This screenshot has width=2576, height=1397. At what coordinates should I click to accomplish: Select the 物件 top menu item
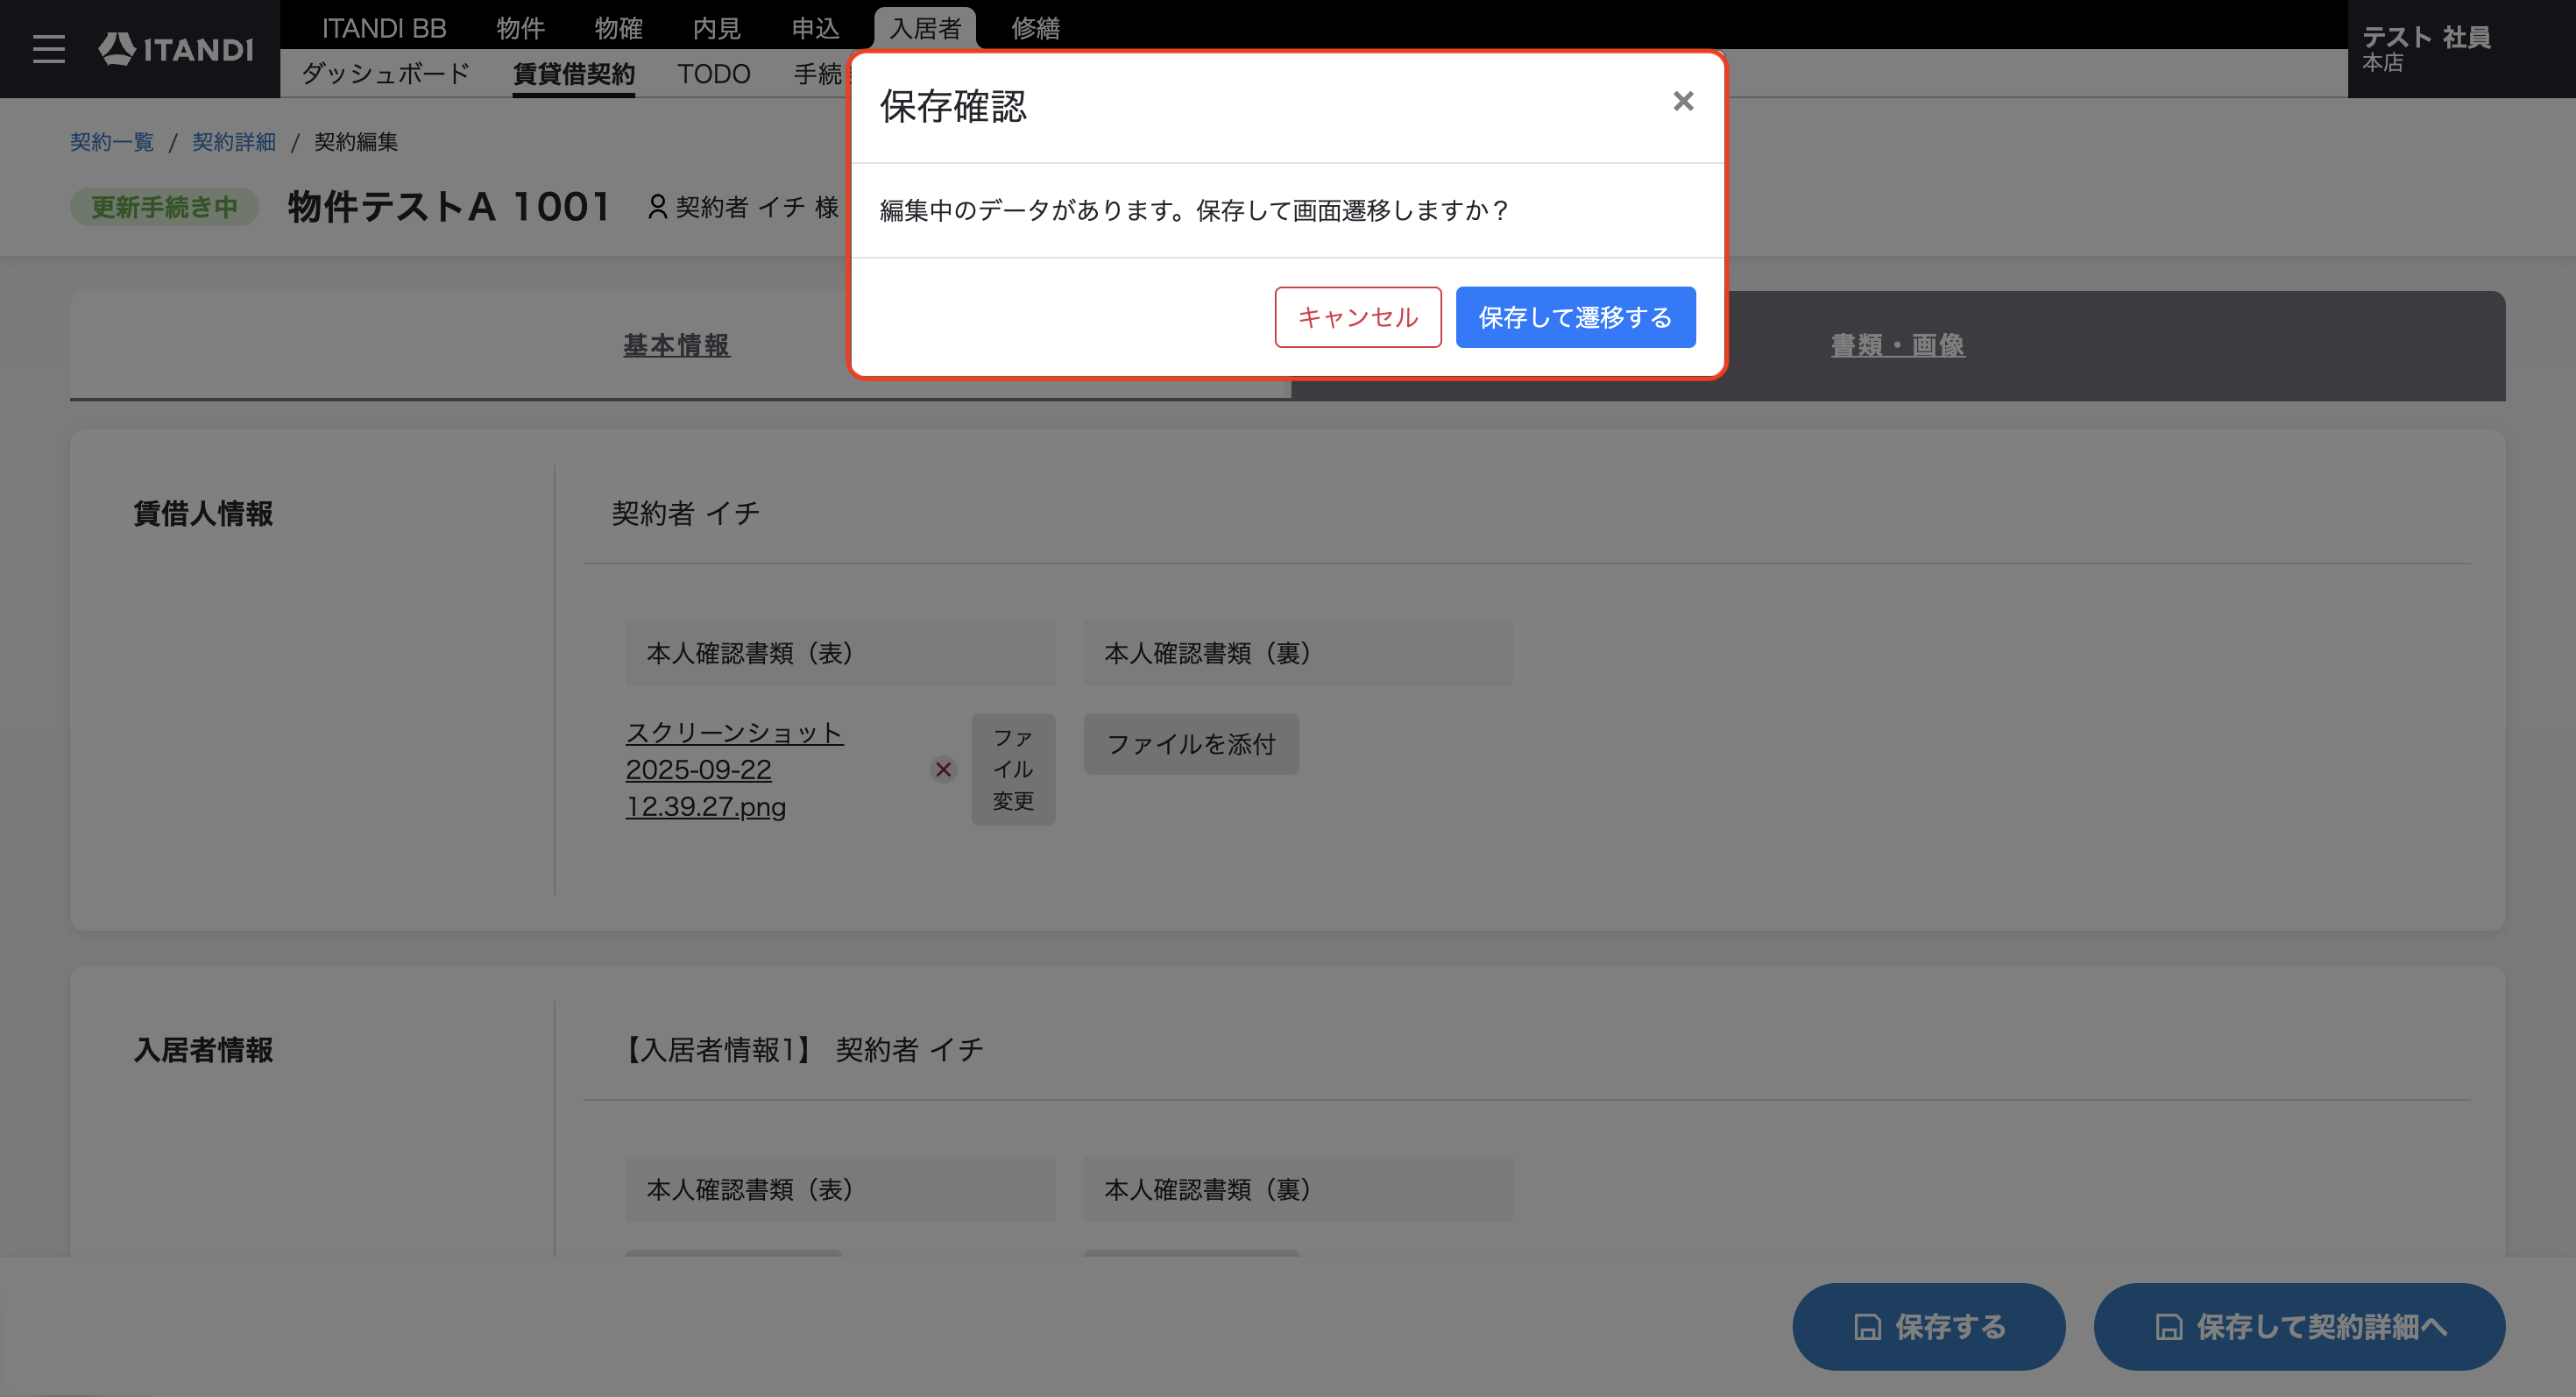coord(520,28)
